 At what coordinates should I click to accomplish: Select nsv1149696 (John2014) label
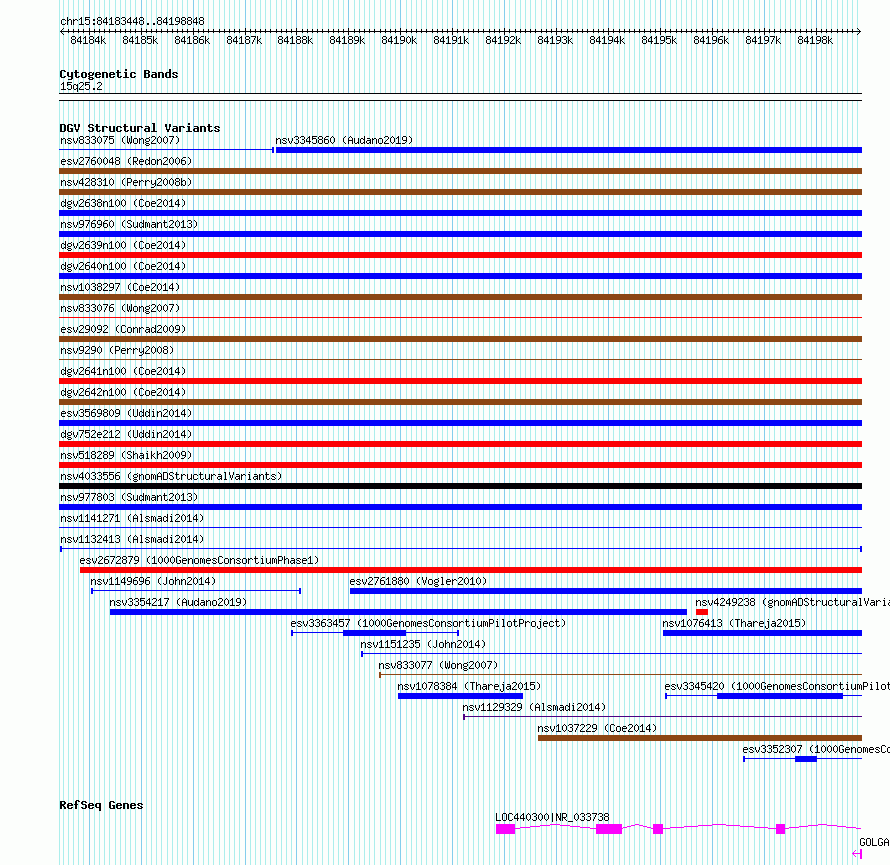153,581
